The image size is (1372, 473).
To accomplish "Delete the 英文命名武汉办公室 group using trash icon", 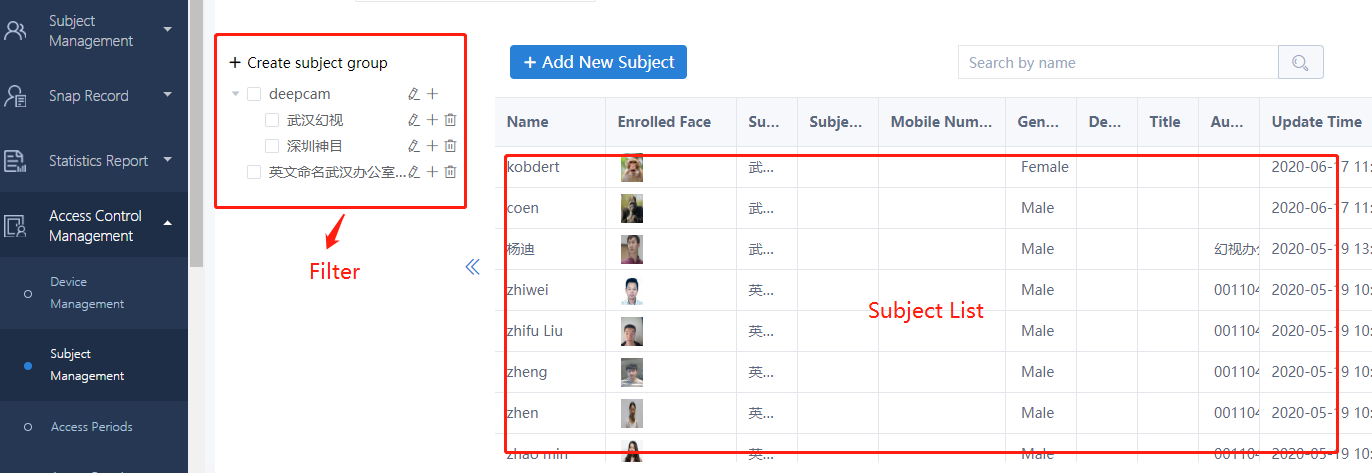I will (x=450, y=172).
